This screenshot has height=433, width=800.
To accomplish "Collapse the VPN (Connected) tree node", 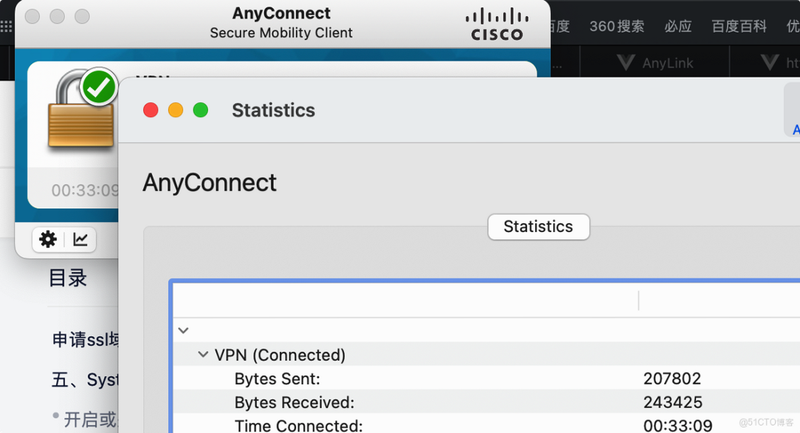I will point(203,354).
